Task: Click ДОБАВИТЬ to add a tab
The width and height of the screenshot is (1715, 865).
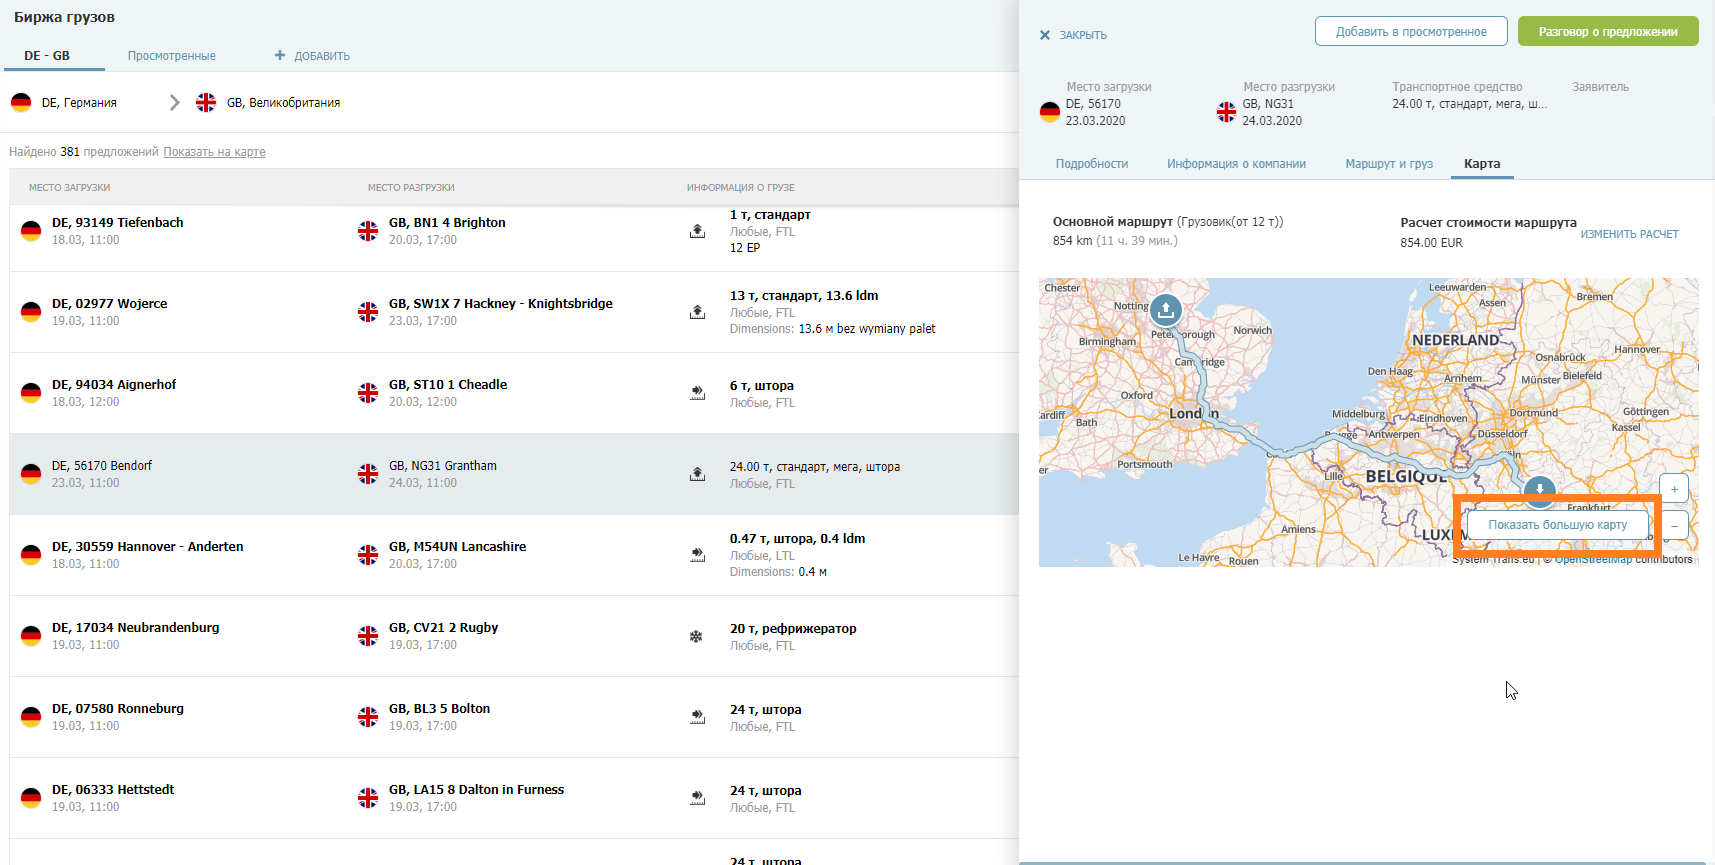Action: click(x=322, y=56)
